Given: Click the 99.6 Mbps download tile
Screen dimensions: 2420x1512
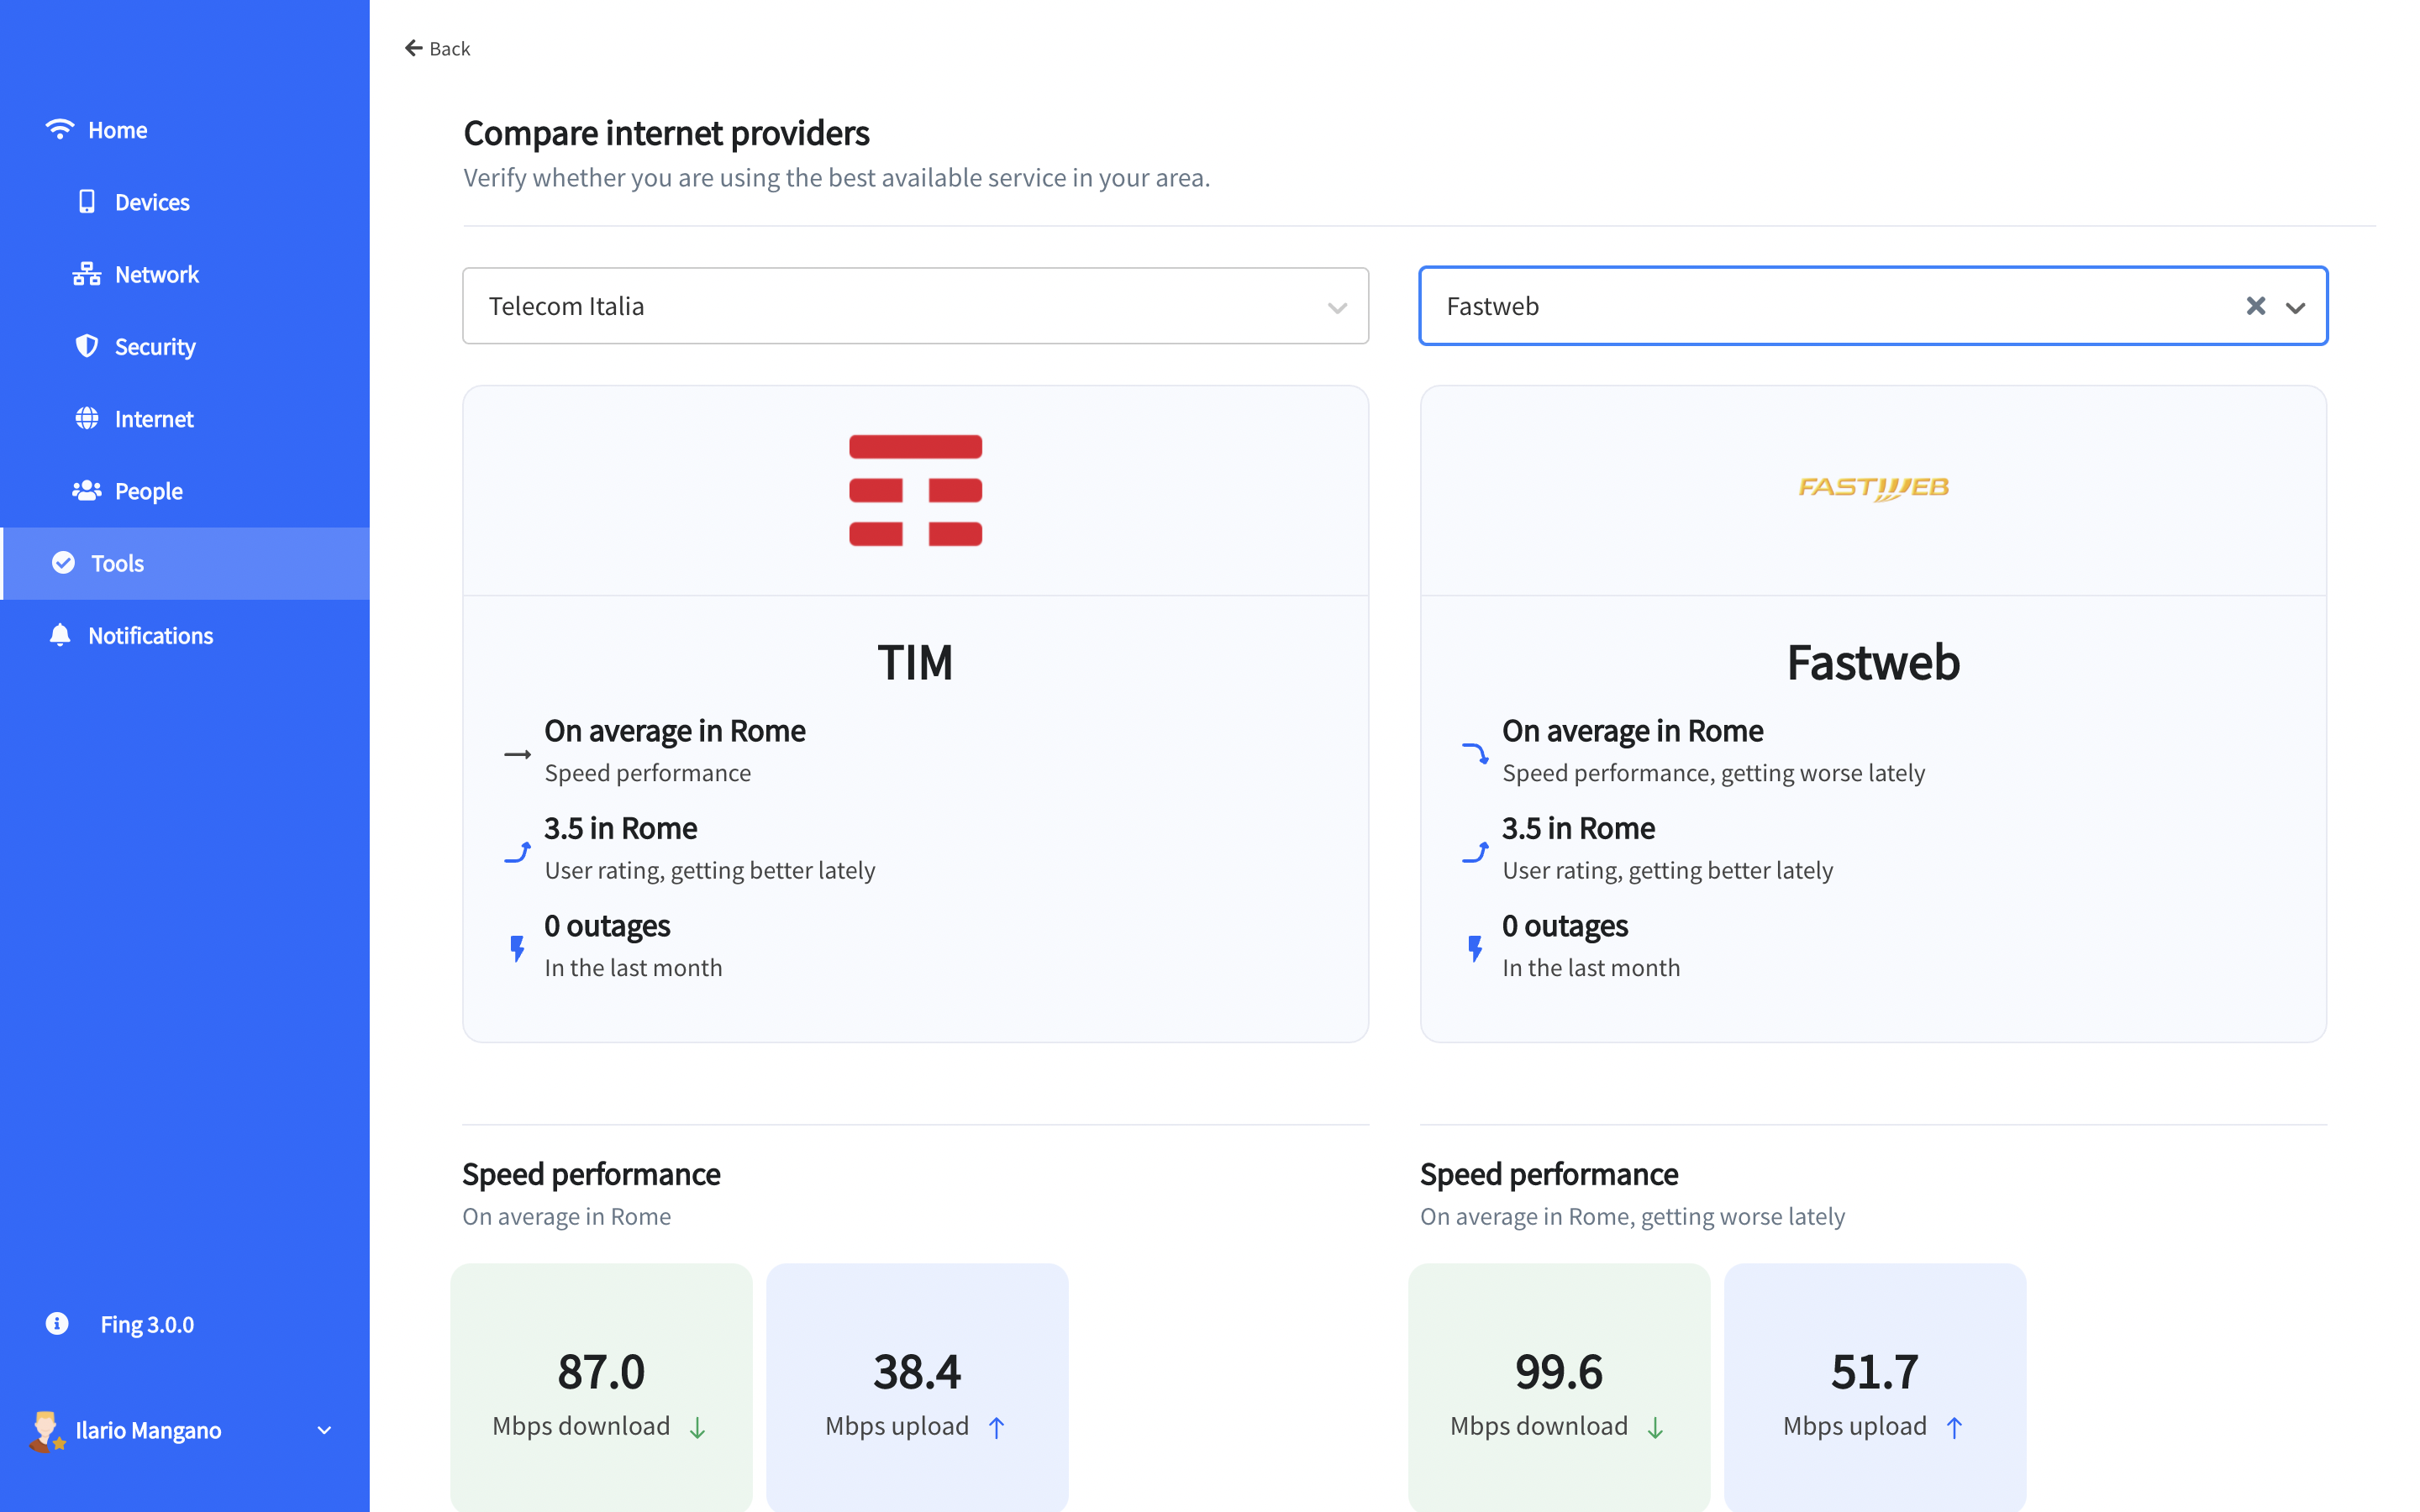Looking at the screenshot, I should point(1559,1388).
